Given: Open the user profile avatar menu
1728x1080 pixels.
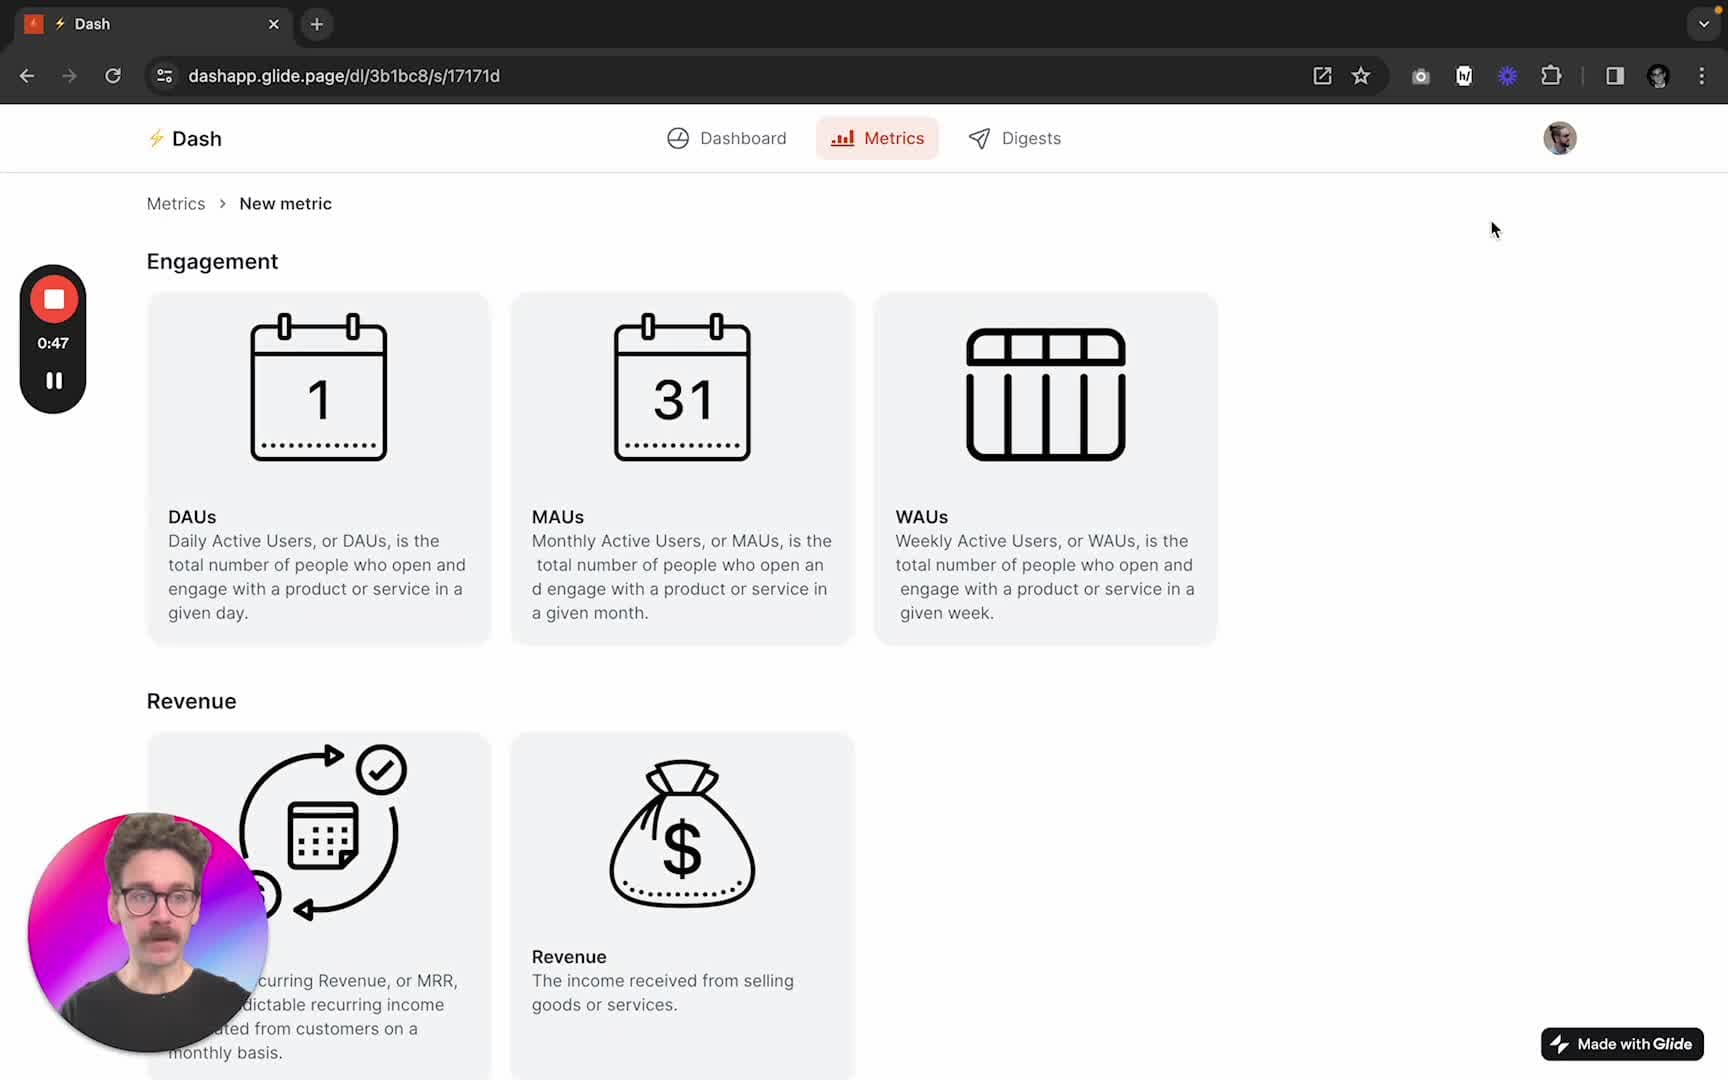Looking at the screenshot, I should click(x=1559, y=138).
